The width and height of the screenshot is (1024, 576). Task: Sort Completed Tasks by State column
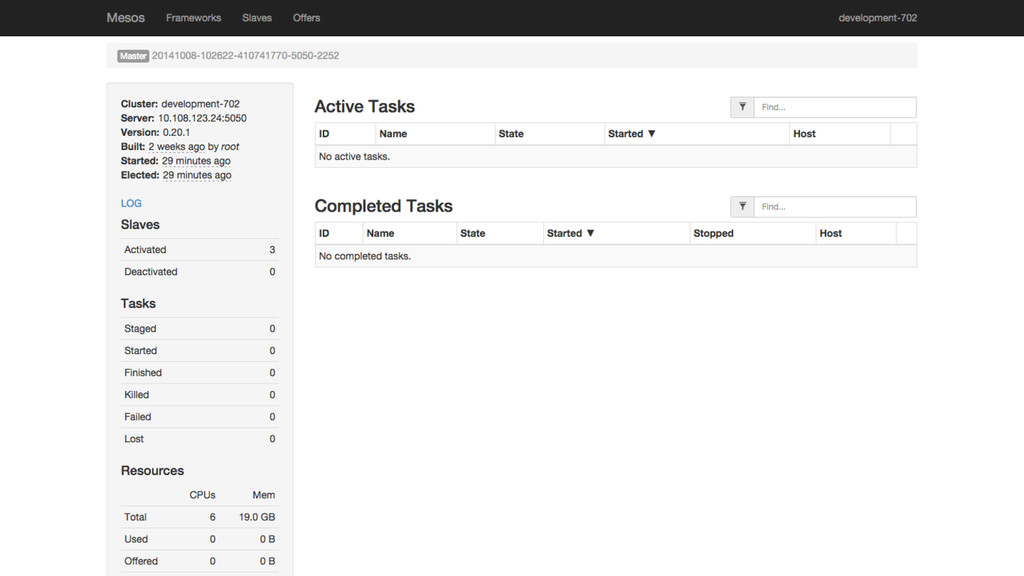472,233
